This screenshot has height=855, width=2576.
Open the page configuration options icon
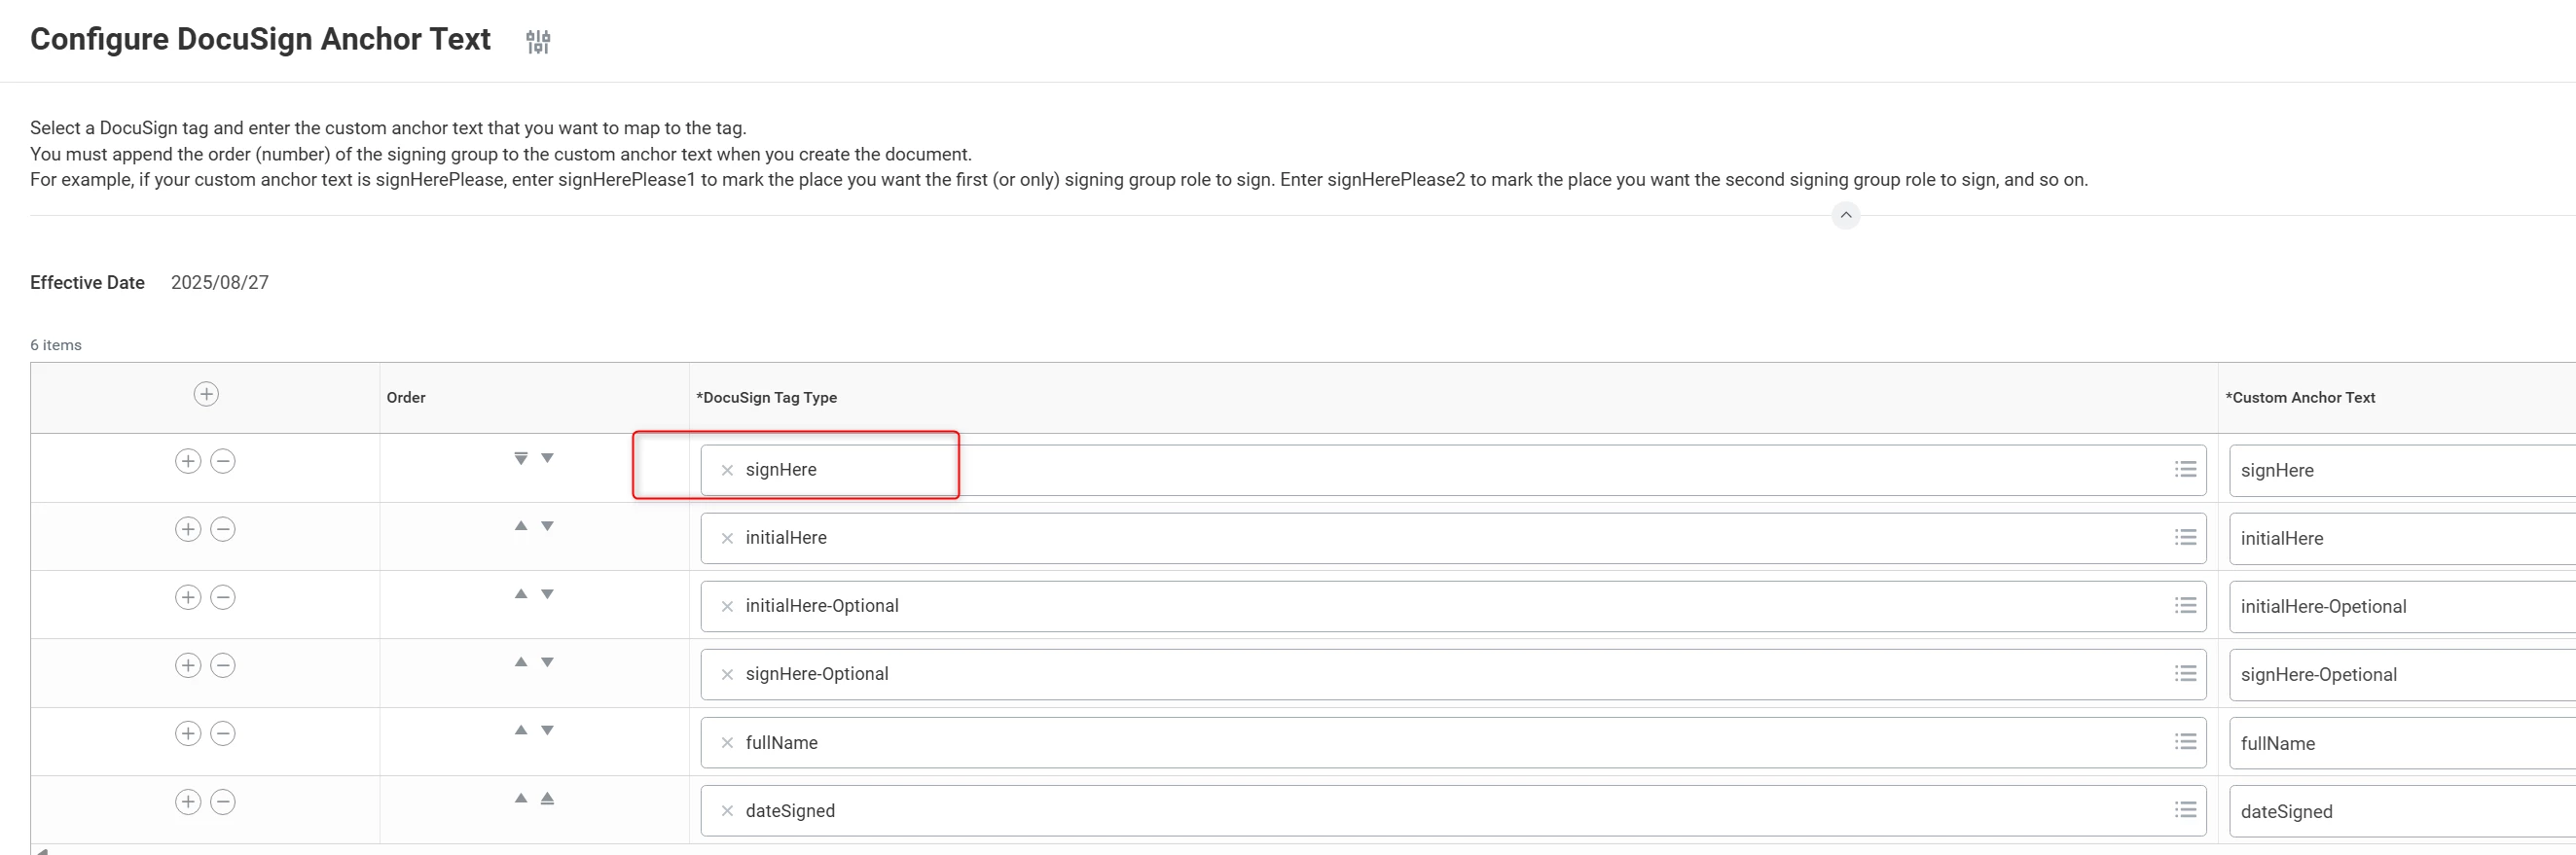(538, 41)
